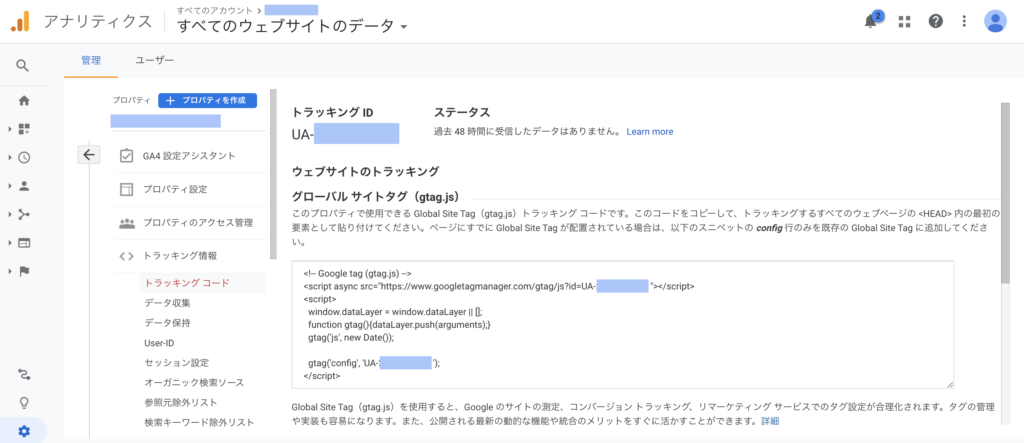Follow the 詳細 link below the code box
This screenshot has width=1024, height=443.
pyautogui.click(x=770, y=421)
